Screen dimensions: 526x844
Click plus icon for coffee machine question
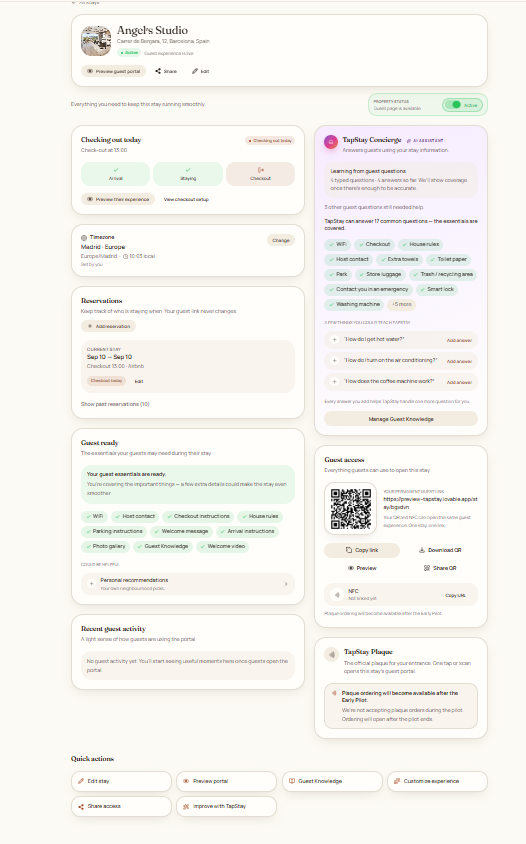(334, 382)
